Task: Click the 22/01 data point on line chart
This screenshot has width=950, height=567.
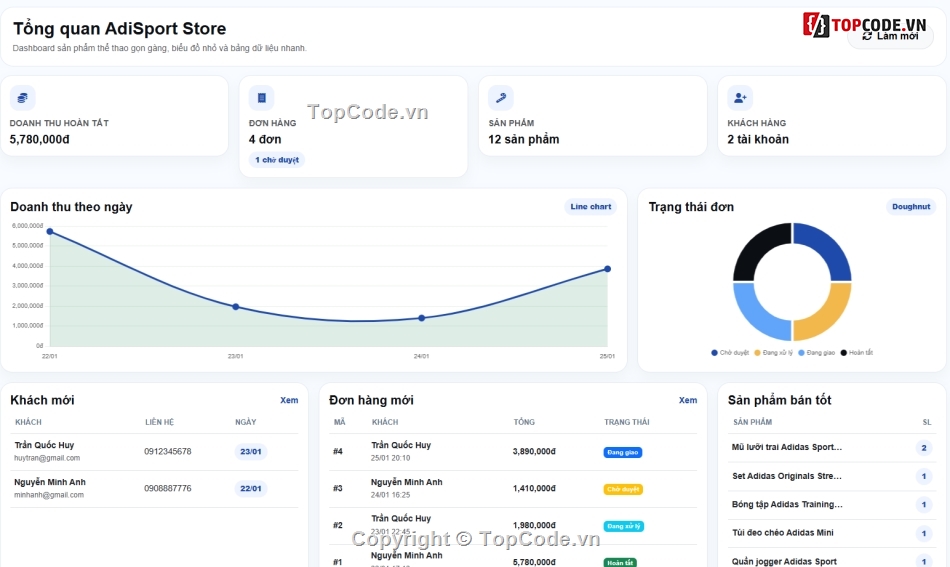Action: (x=50, y=231)
